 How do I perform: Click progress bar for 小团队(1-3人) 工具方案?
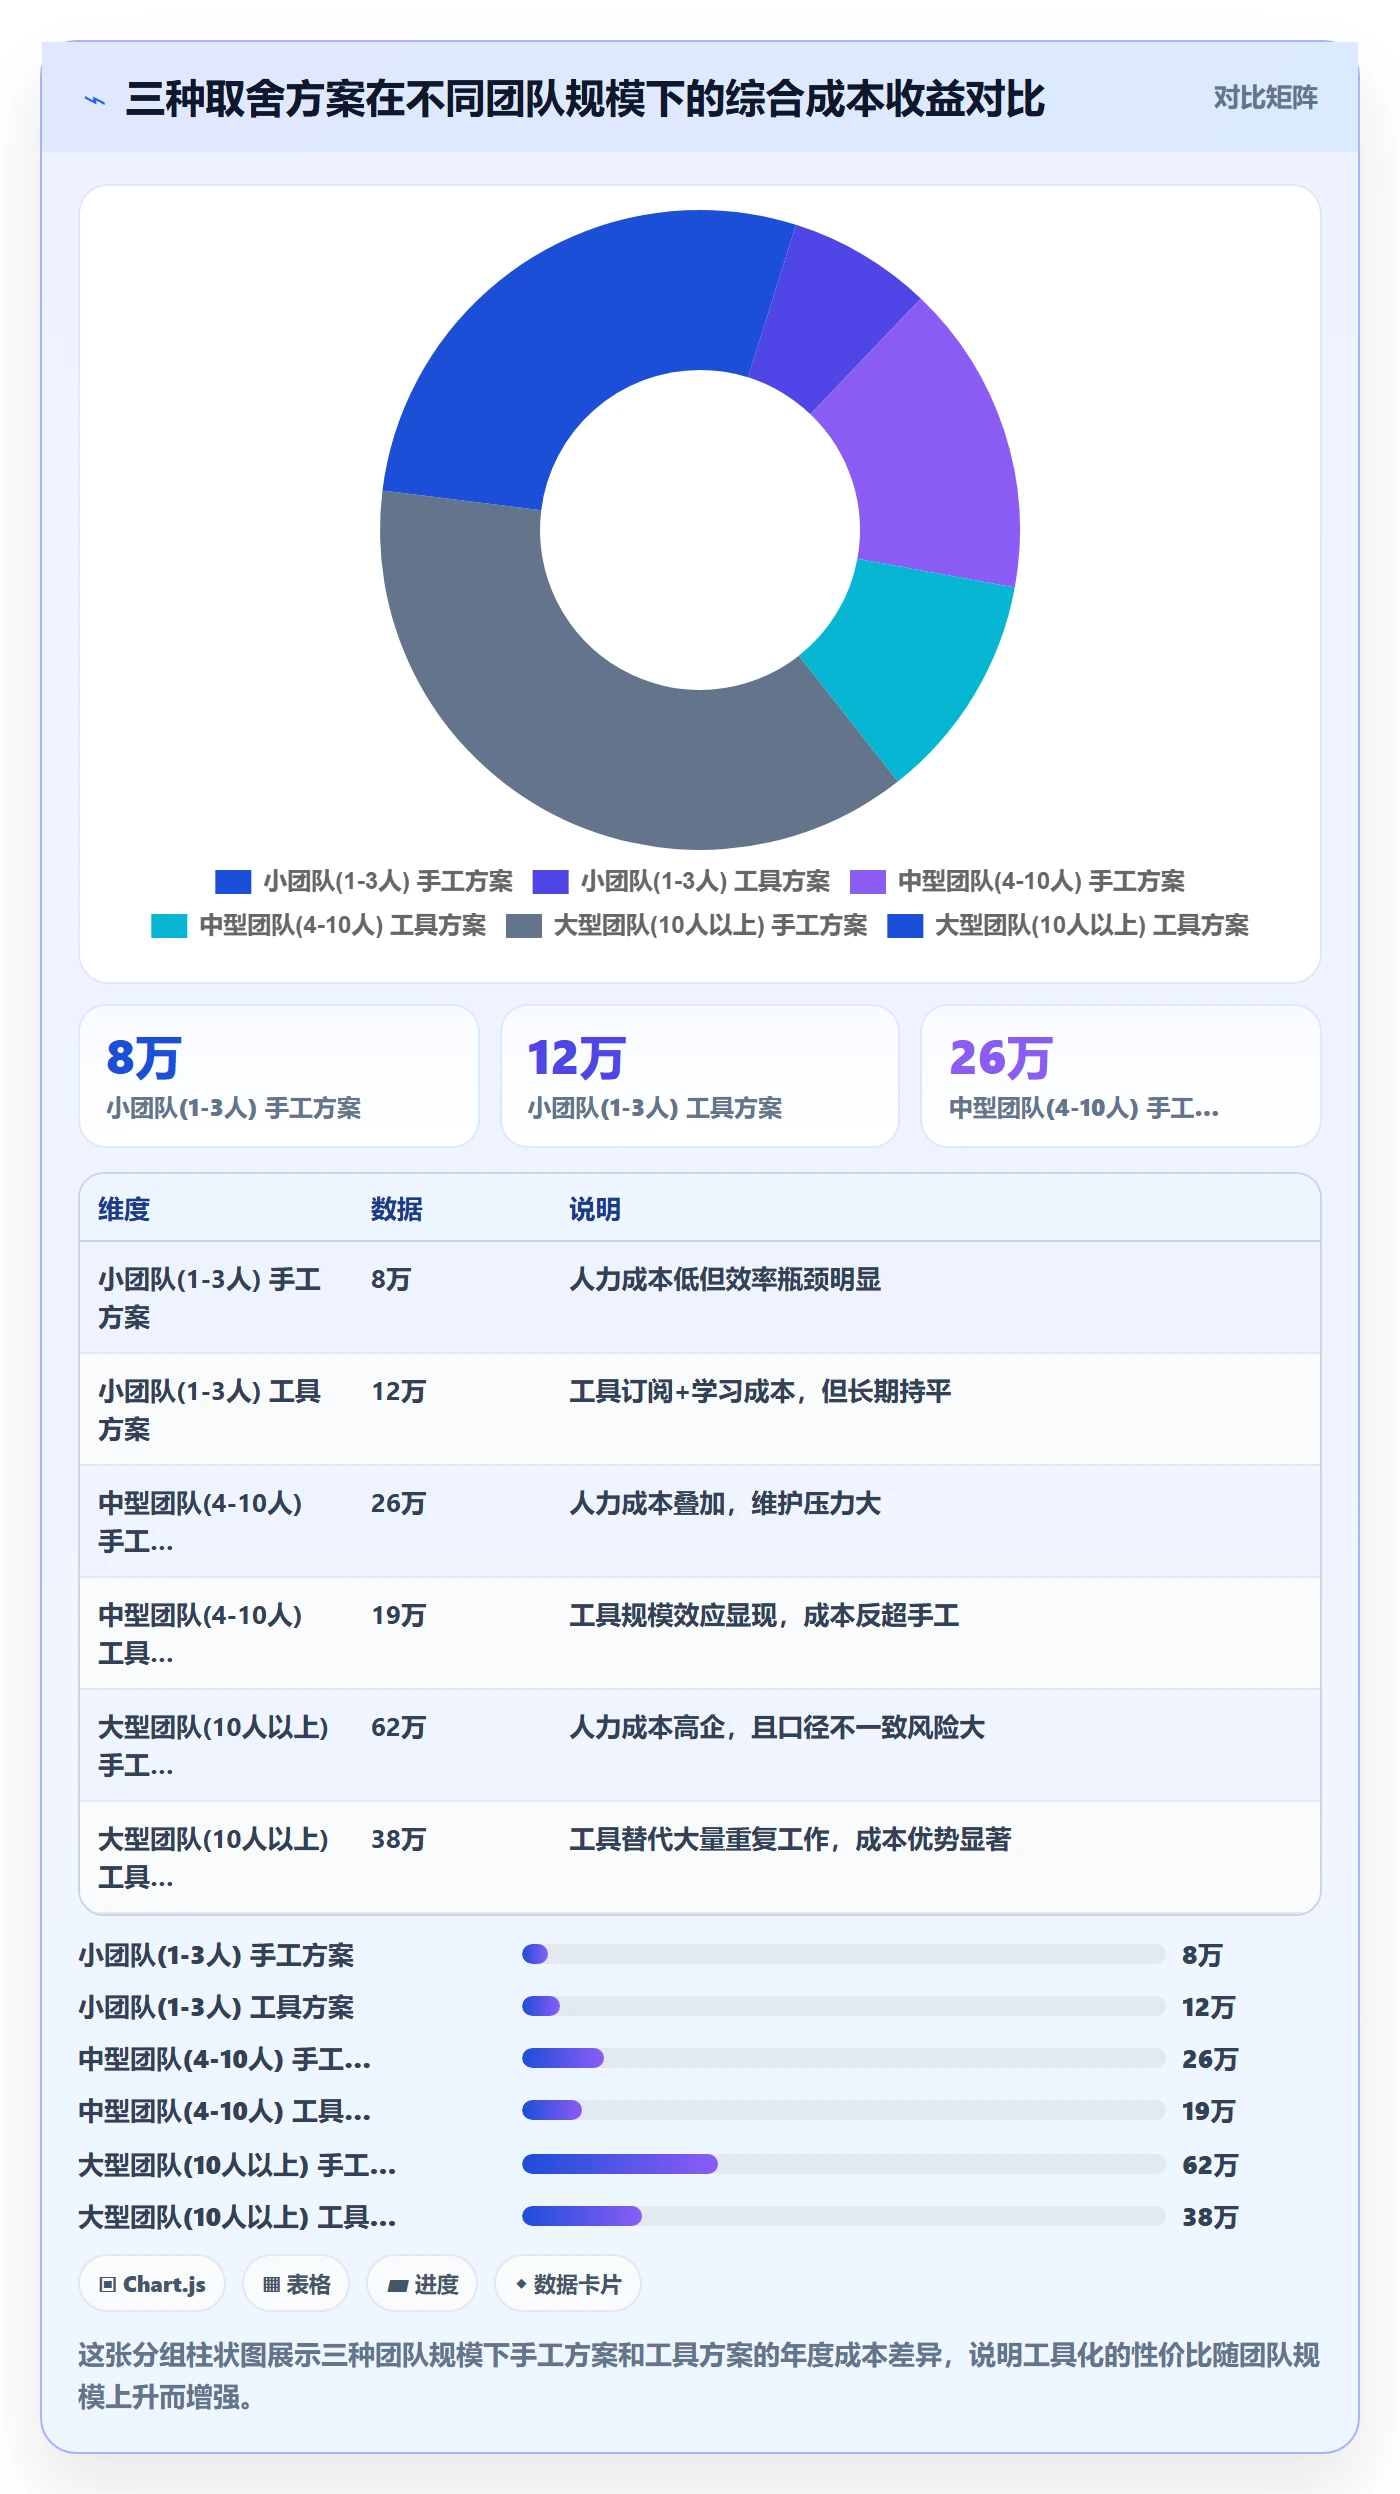point(843,2006)
